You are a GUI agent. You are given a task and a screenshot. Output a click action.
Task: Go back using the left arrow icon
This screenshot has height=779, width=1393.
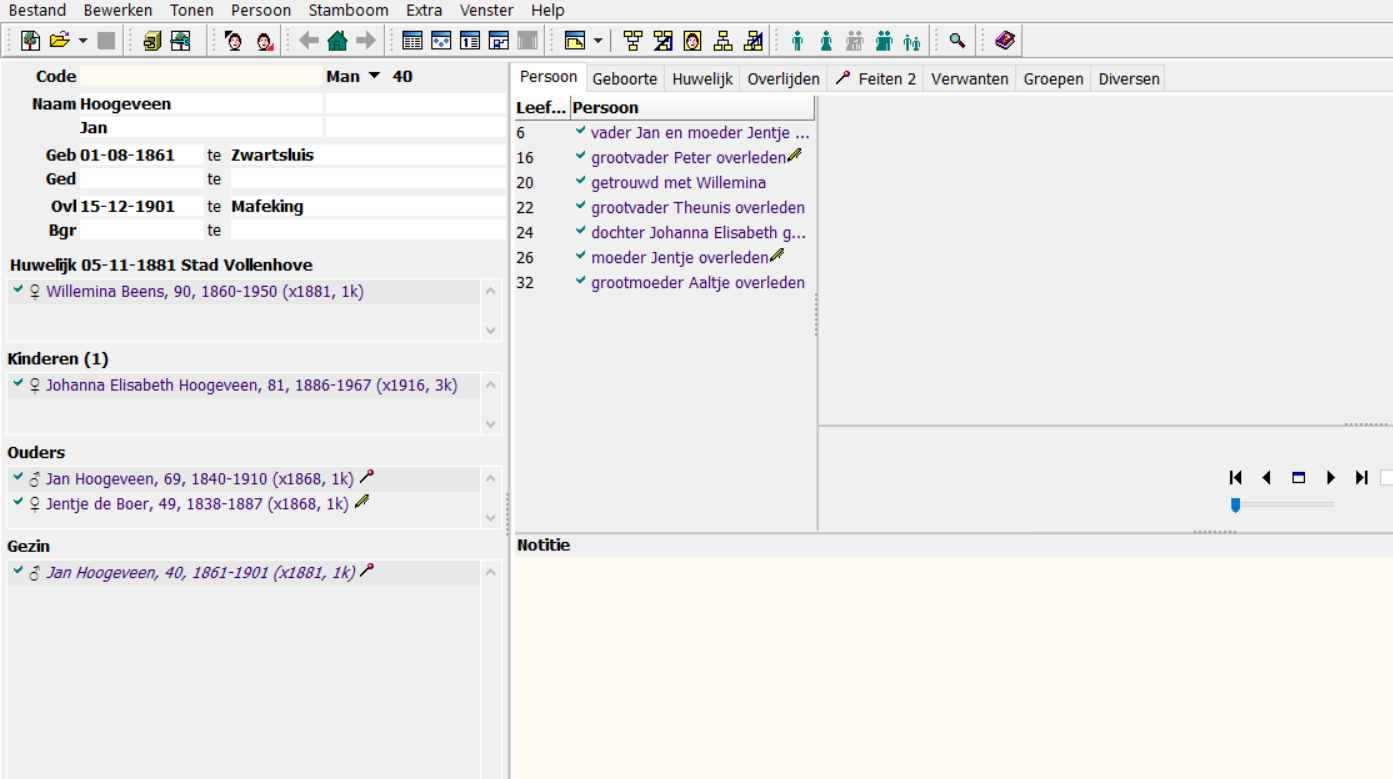(309, 41)
